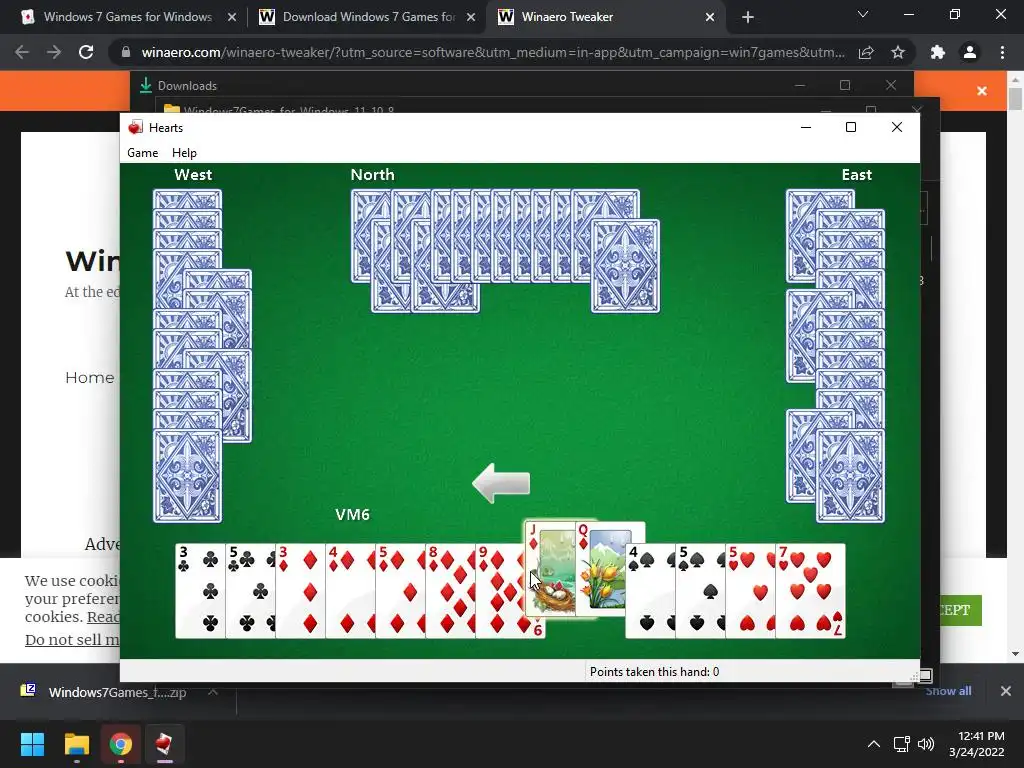Open the Help menu in Hearts
This screenshot has height=768, width=1024.
pyautogui.click(x=184, y=153)
